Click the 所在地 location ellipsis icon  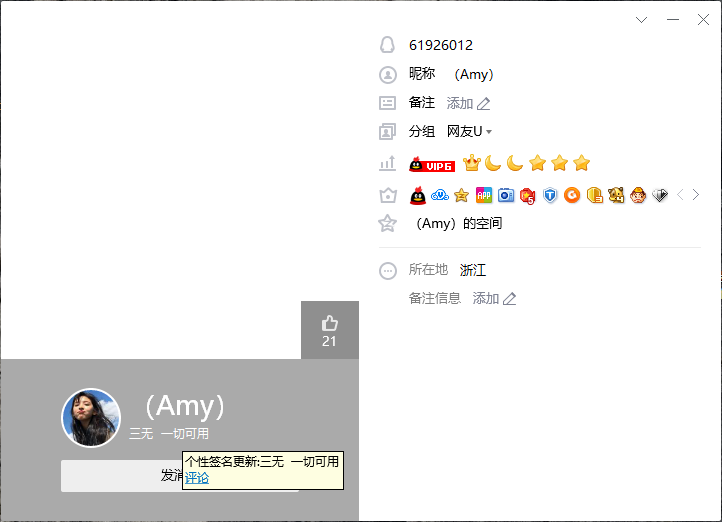point(388,271)
